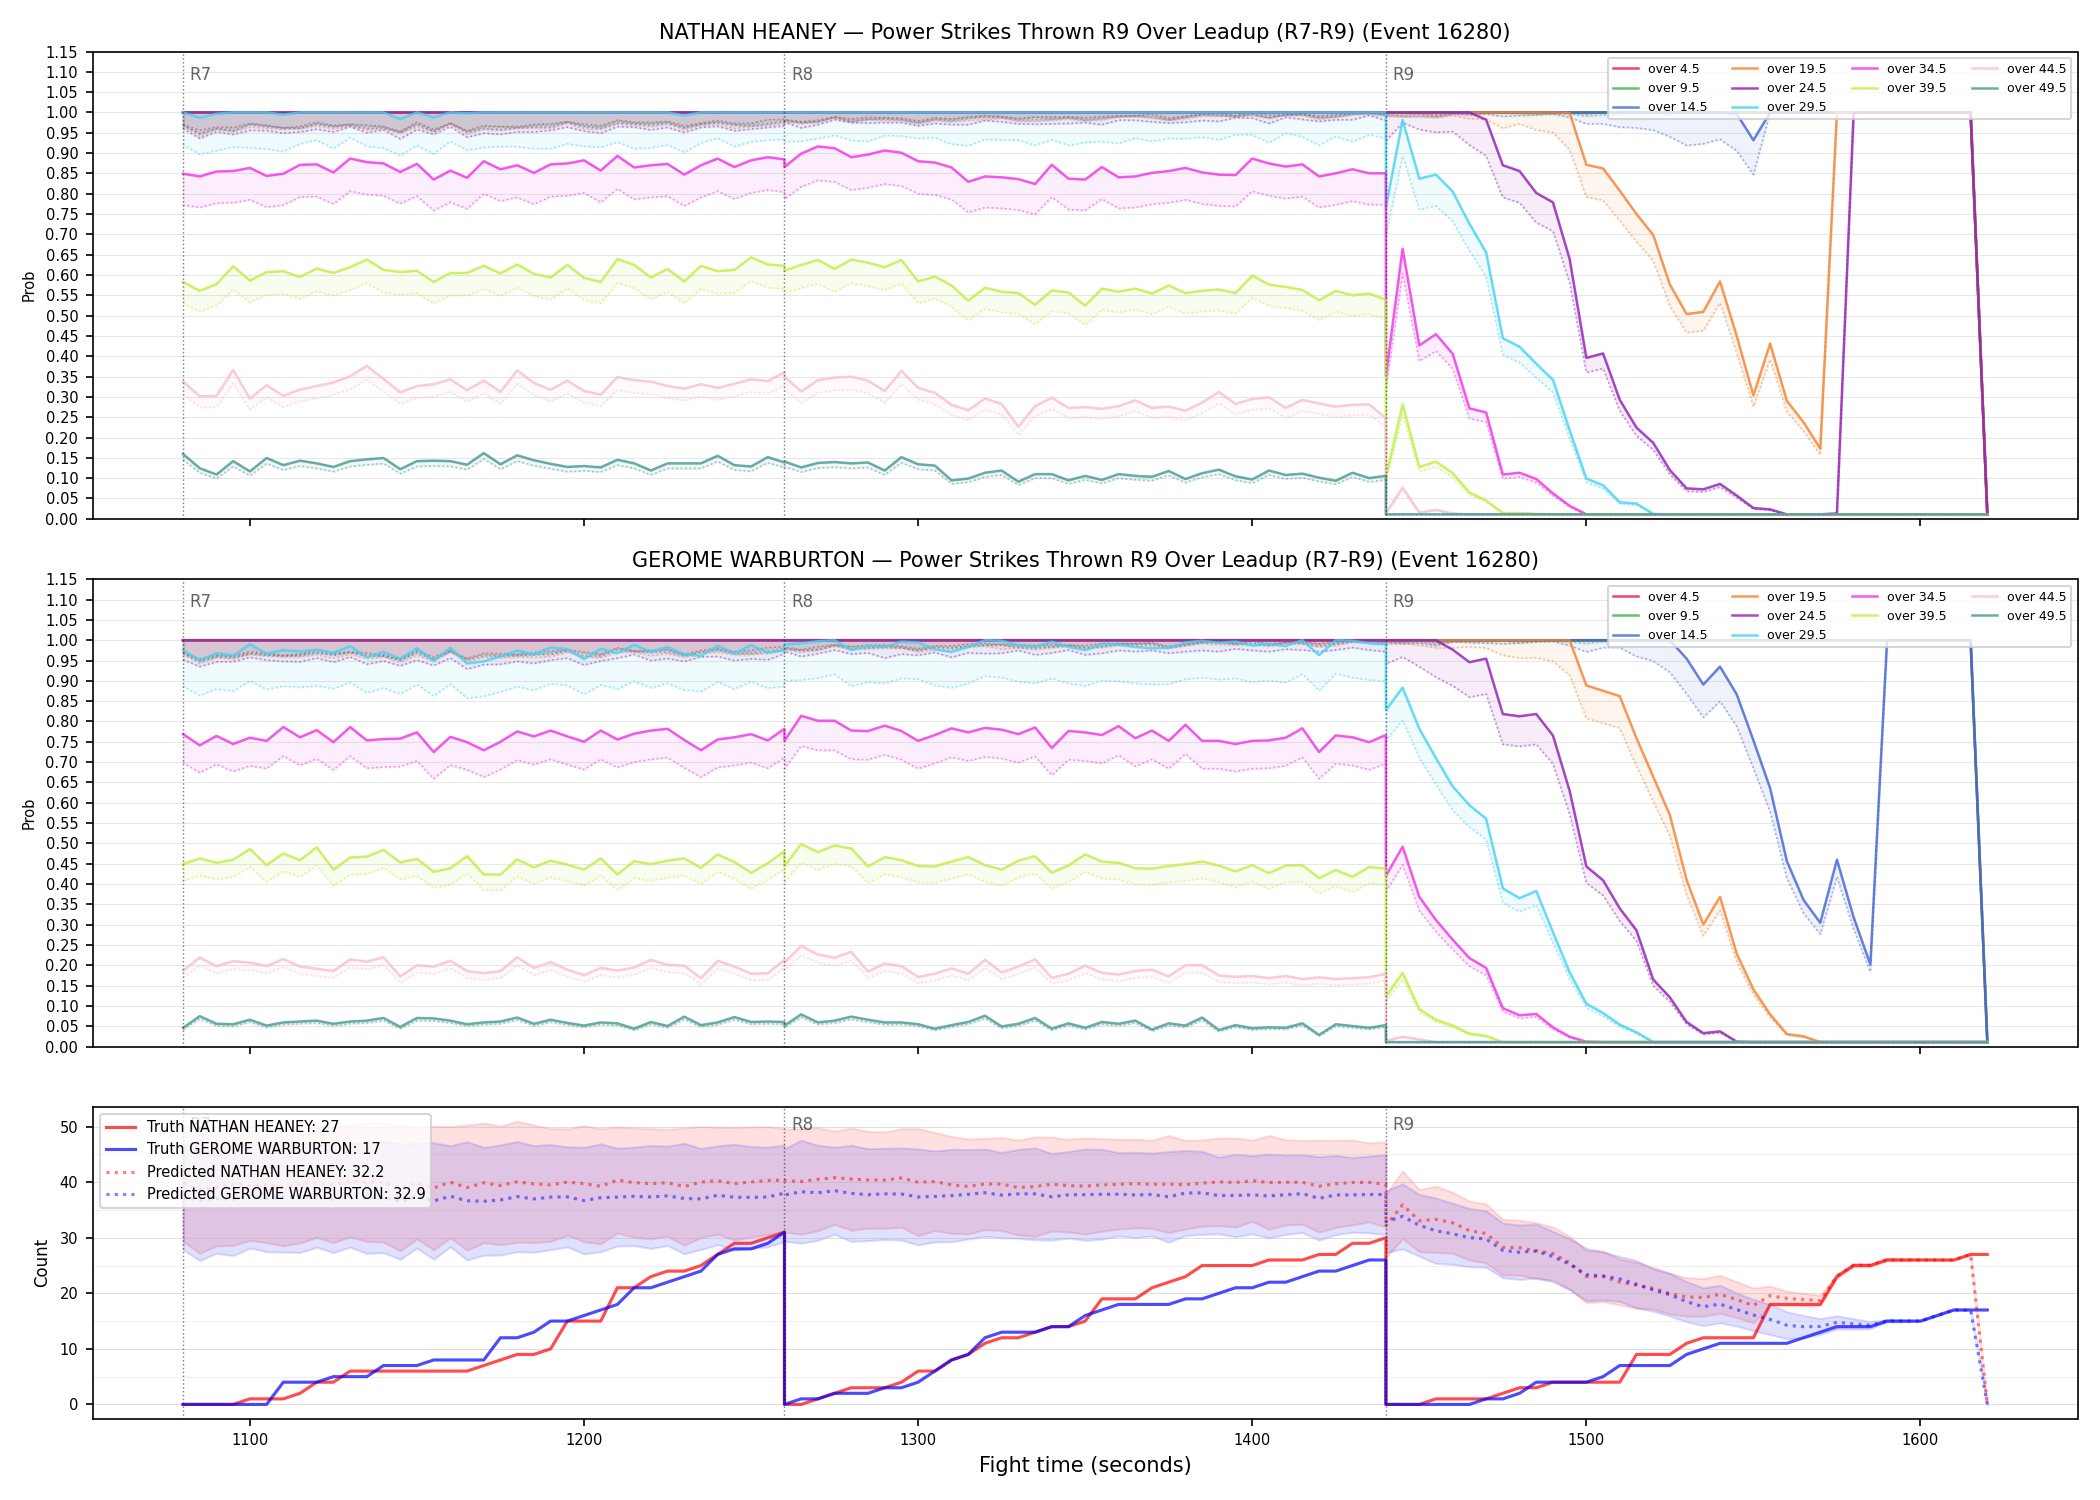Click the 1500 tick on the time axis
The height and width of the screenshot is (1500, 2100).
[1586, 1439]
